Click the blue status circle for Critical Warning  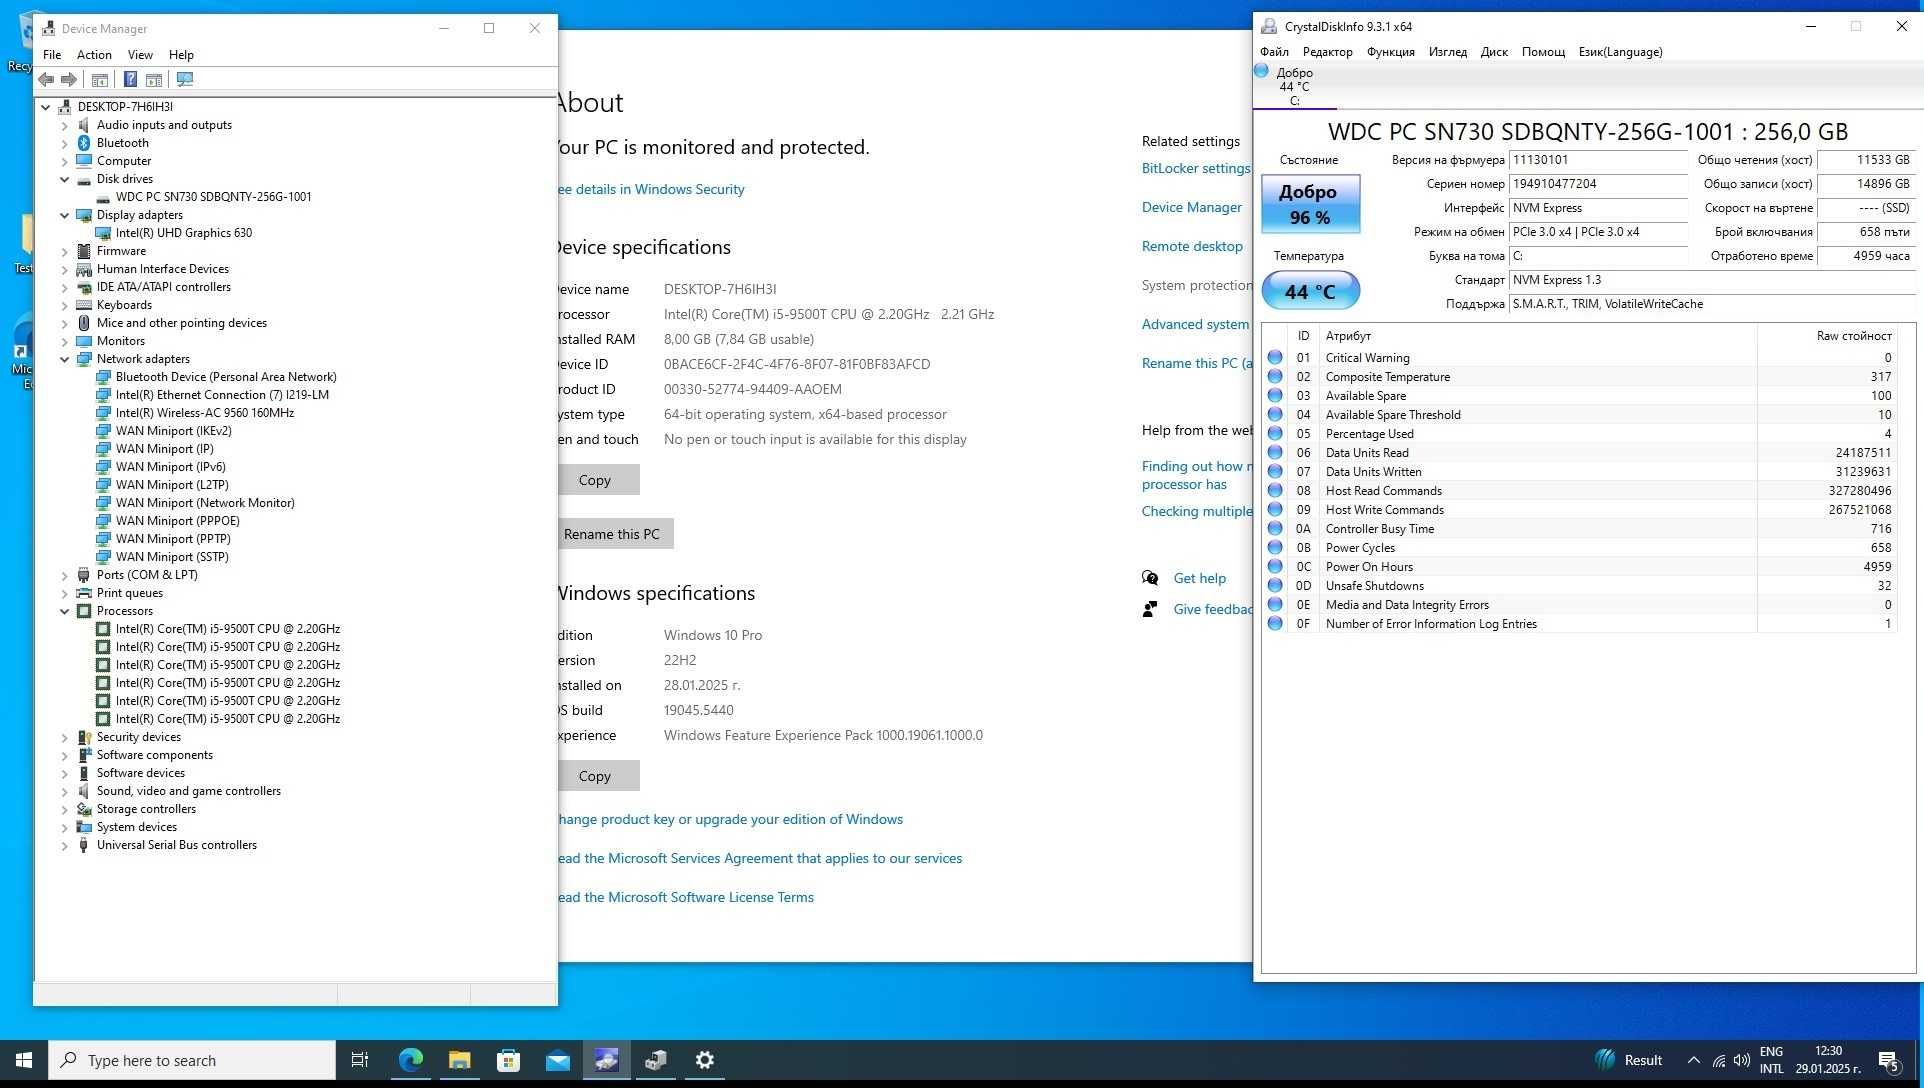tap(1275, 357)
